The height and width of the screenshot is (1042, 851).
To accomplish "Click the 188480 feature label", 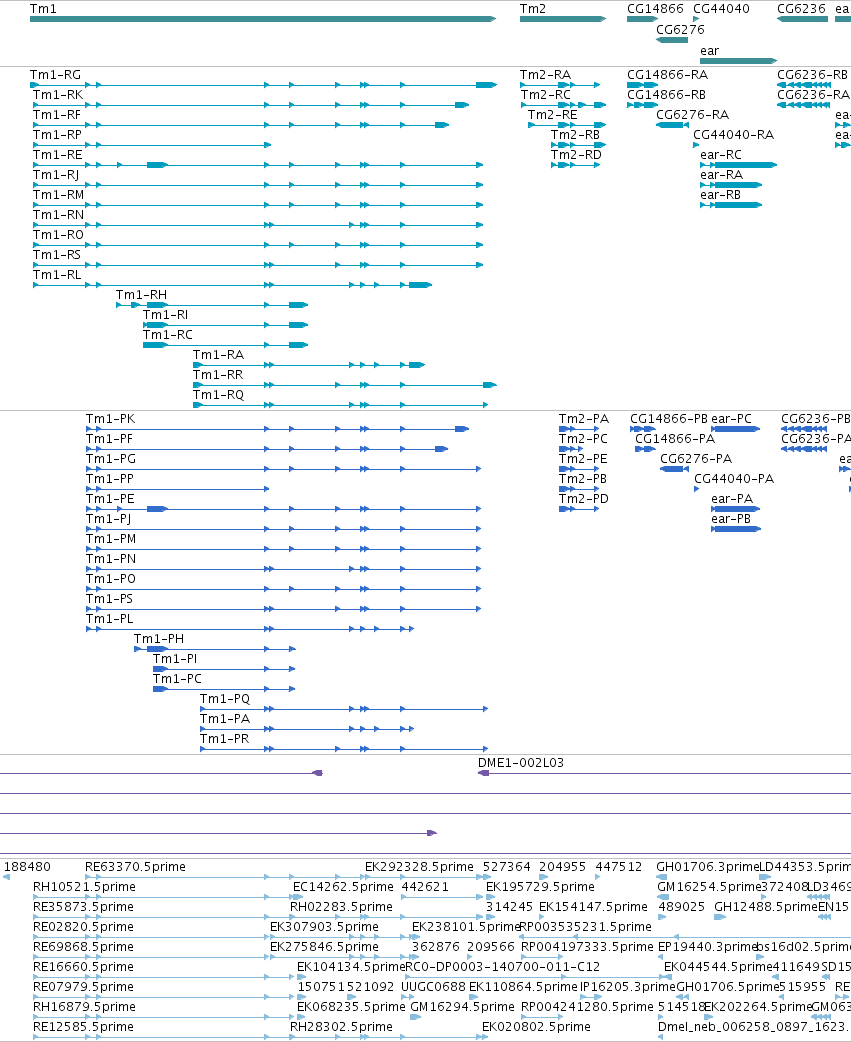I will (x=27, y=867).
